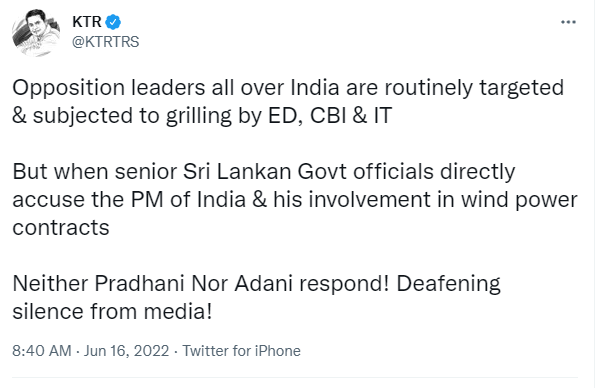Click the word ED in the tweet

(x=283, y=116)
